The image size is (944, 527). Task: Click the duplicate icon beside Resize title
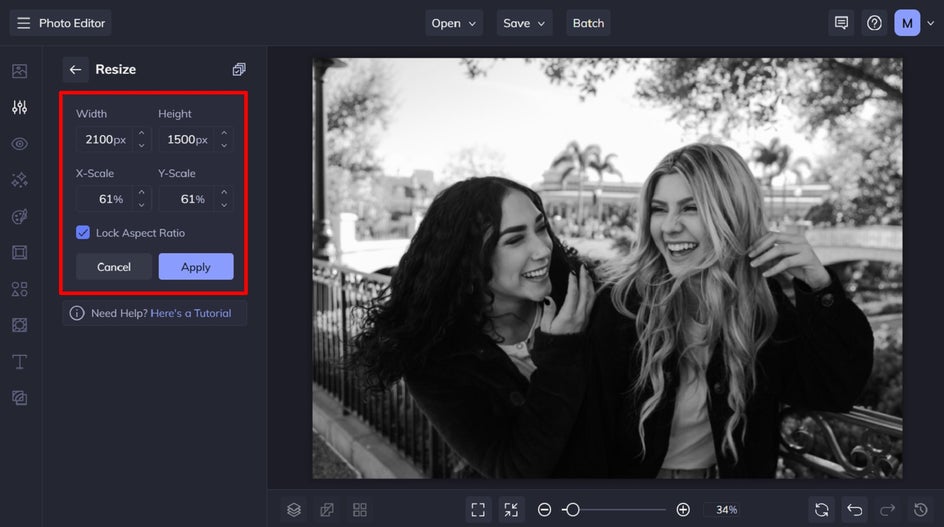coord(239,69)
